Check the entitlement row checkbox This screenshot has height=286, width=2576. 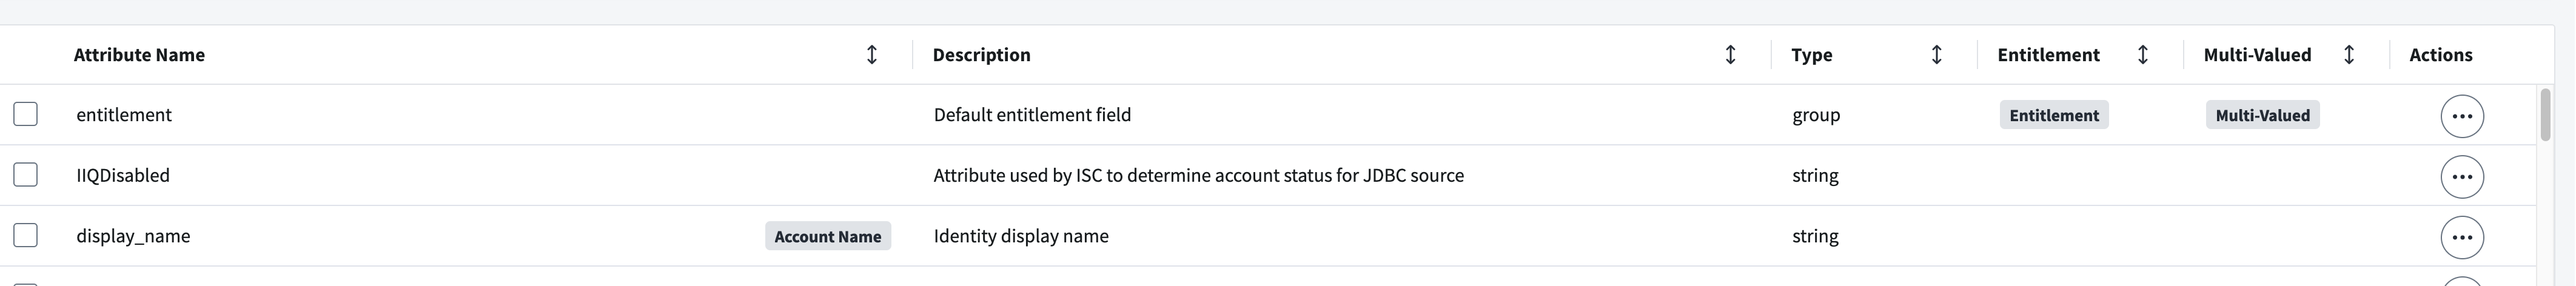pyautogui.click(x=26, y=114)
